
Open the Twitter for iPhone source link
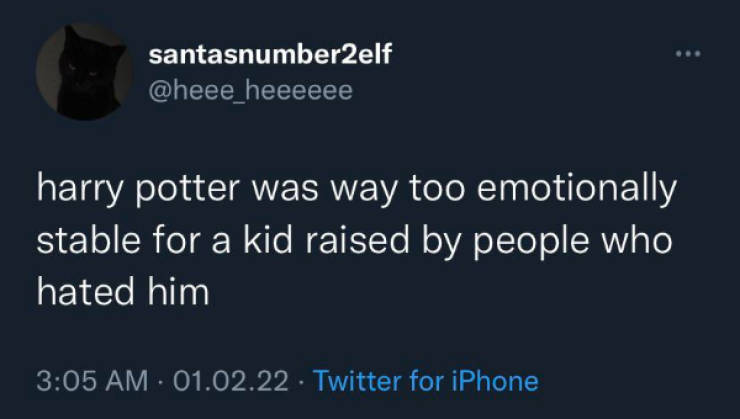(426, 381)
